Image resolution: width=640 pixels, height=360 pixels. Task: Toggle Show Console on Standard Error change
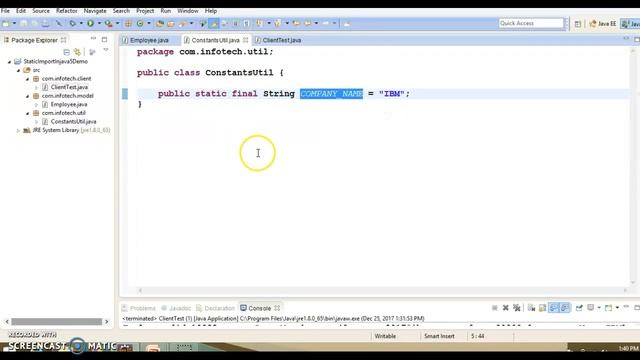(565, 308)
